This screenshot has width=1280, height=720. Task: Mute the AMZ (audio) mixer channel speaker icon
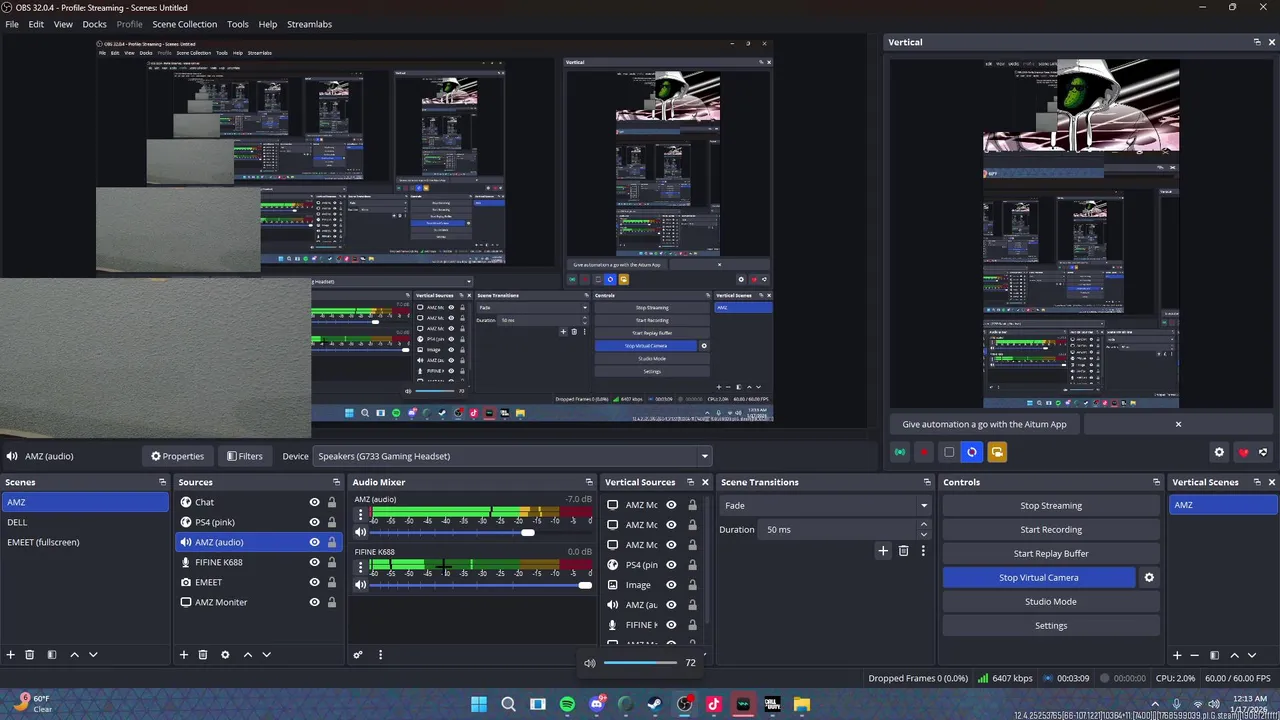click(361, 532)
